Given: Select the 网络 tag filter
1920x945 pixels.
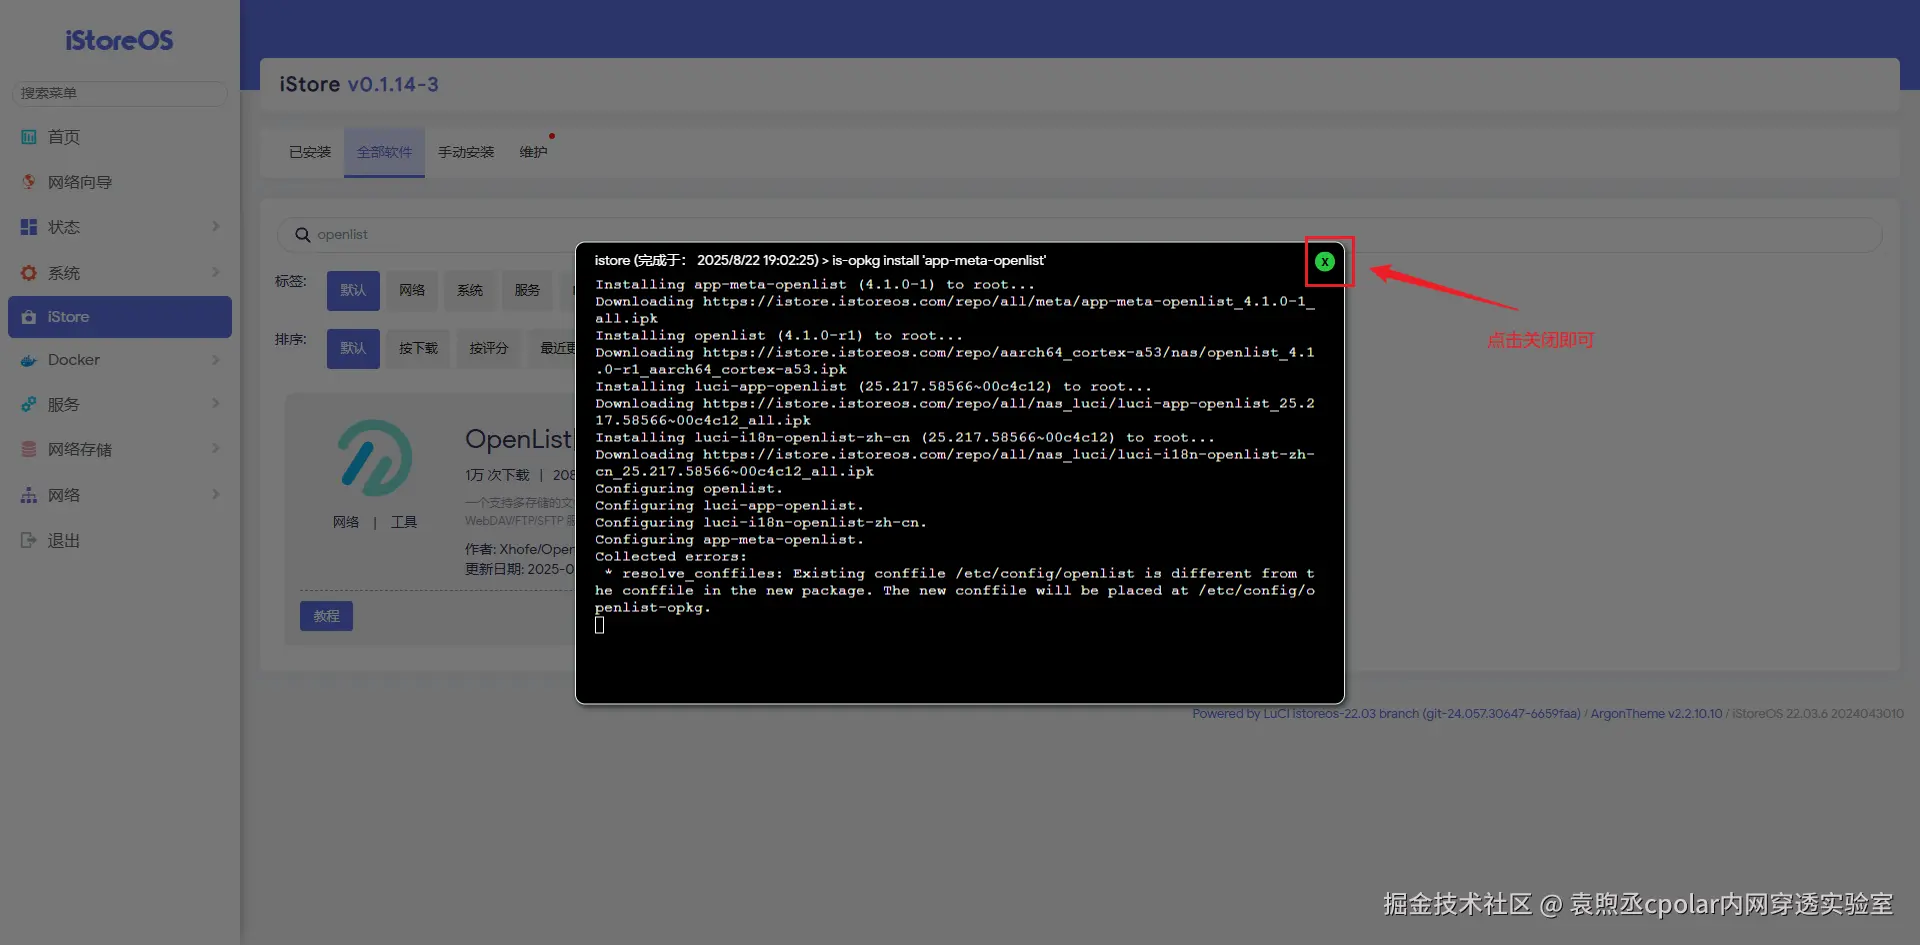Looking at the screenshot, I should [412, 290].
